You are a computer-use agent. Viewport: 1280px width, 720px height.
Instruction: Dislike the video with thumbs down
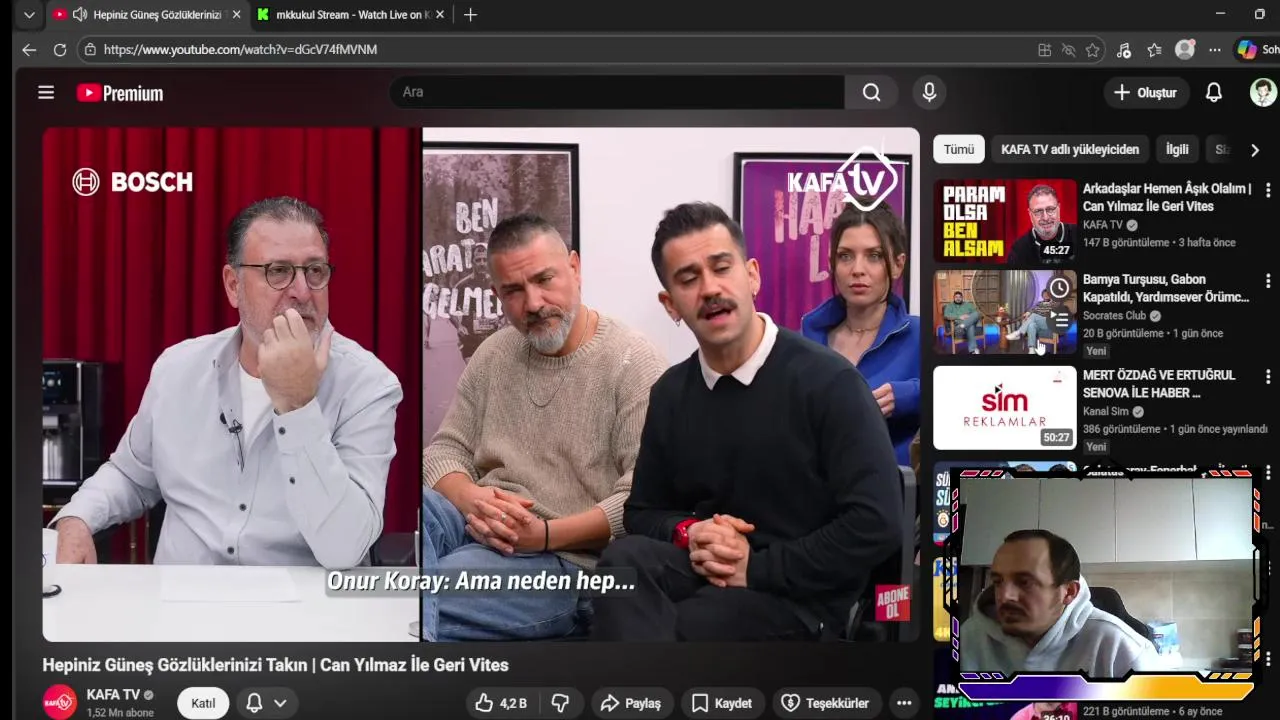click(561, 703)
